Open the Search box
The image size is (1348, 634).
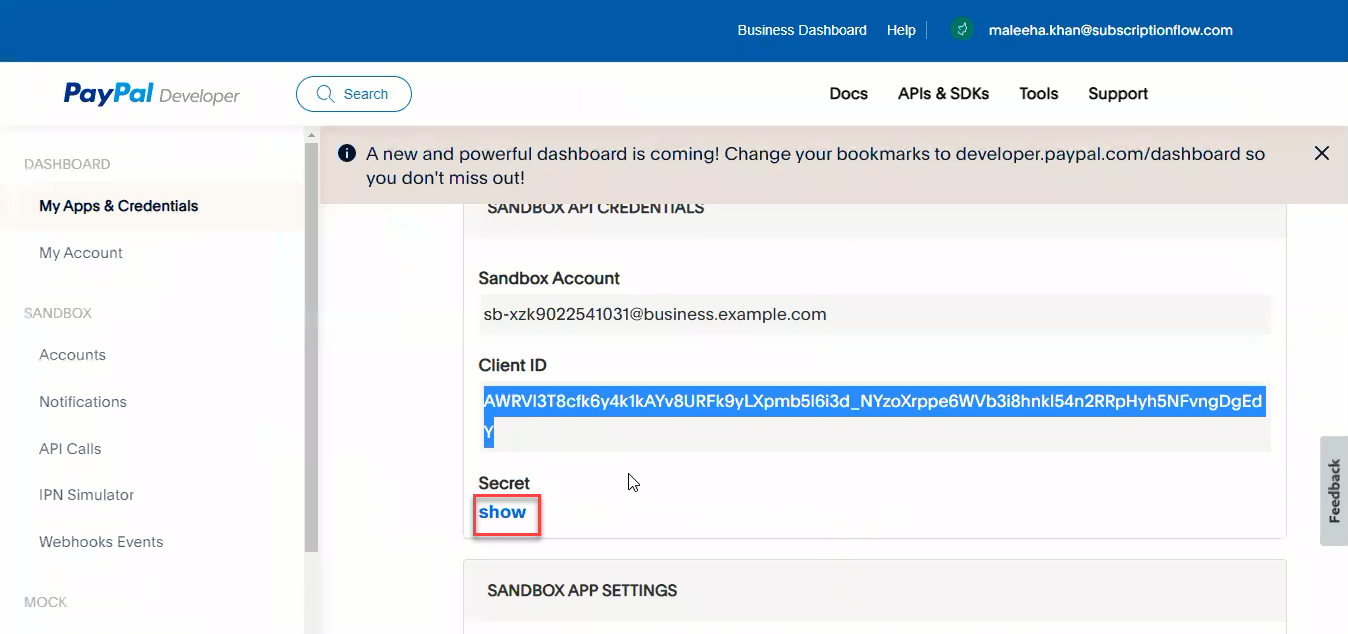pos(354,94)
